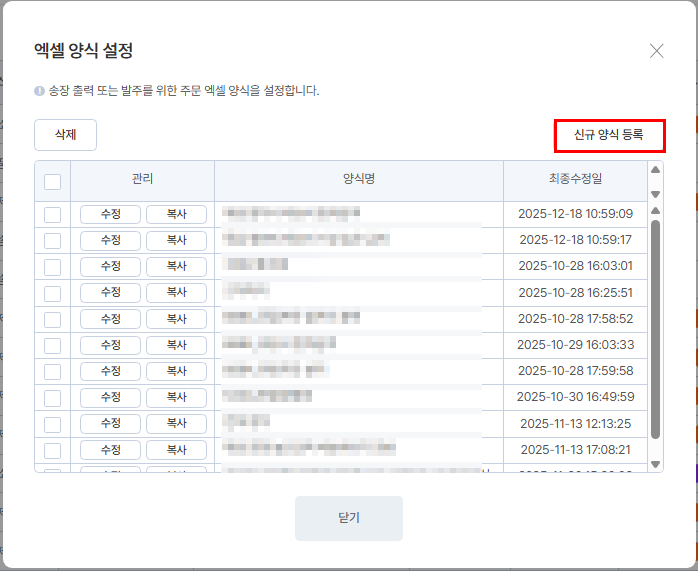Click 복사 for row 2025-10-28 16:03:01
The image size is (698, 571).
coord(177,266)
